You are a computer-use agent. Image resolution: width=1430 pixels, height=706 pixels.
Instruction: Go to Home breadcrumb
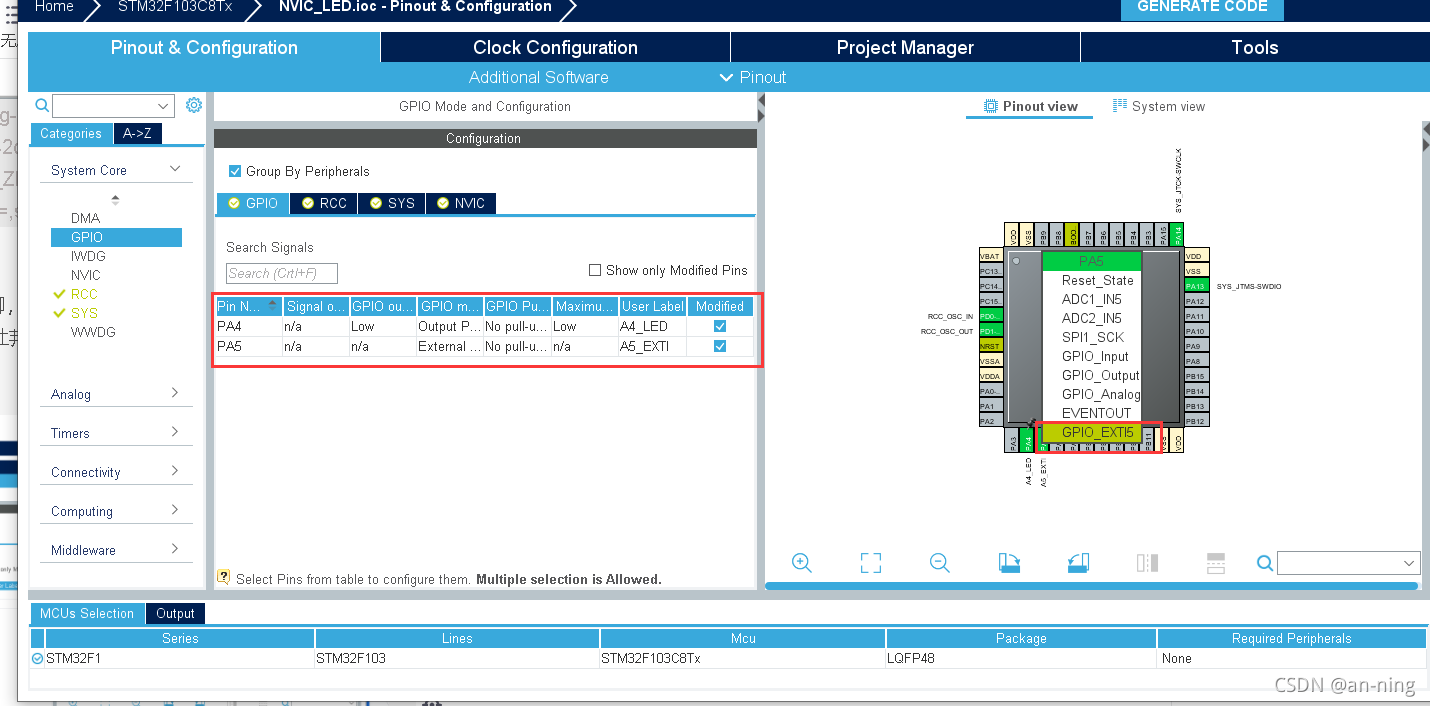click(x=53, y=8)
